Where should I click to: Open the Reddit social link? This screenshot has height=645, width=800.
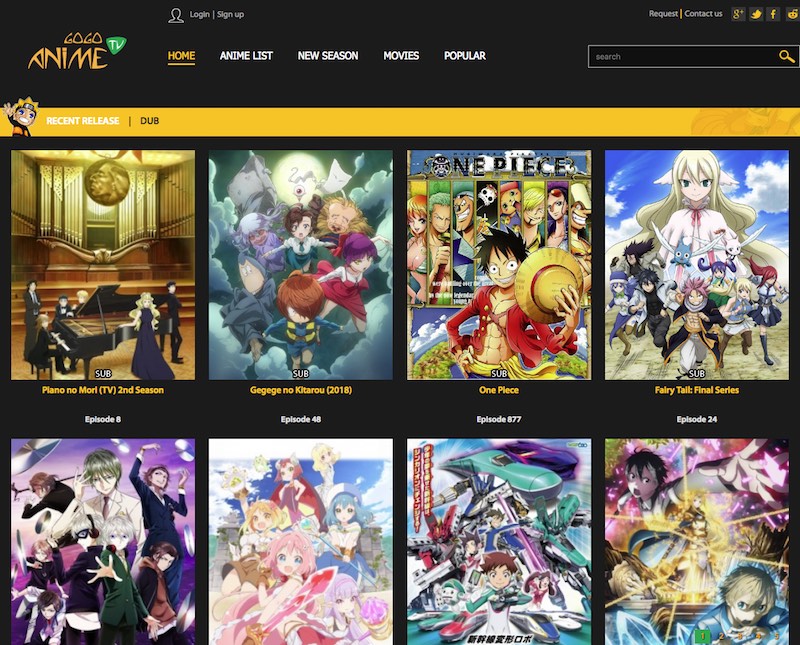pos(792,14)
